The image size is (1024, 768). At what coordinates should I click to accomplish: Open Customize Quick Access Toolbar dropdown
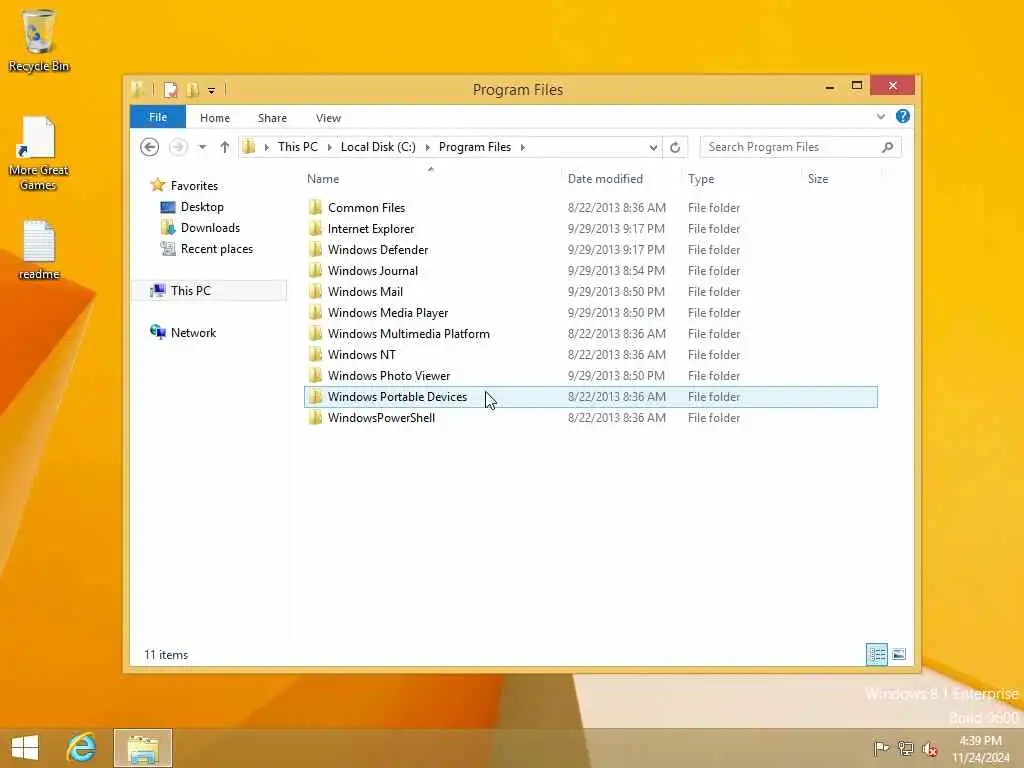[211, 90]
